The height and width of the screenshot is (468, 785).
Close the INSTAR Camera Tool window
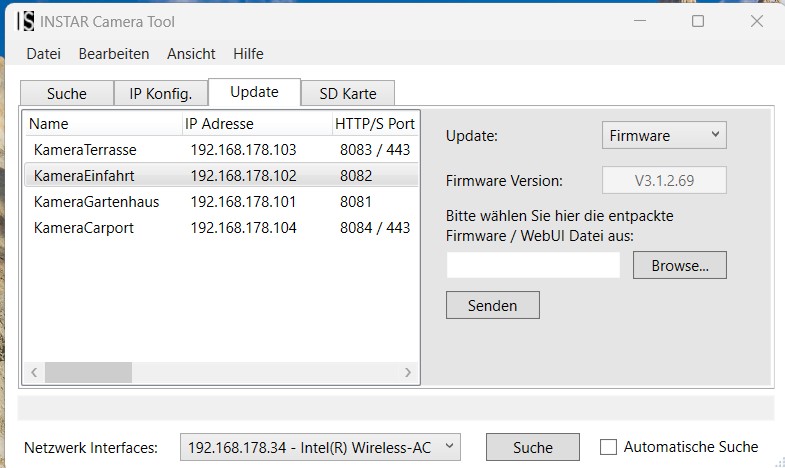pyautogui.click(x=756, y=21)
